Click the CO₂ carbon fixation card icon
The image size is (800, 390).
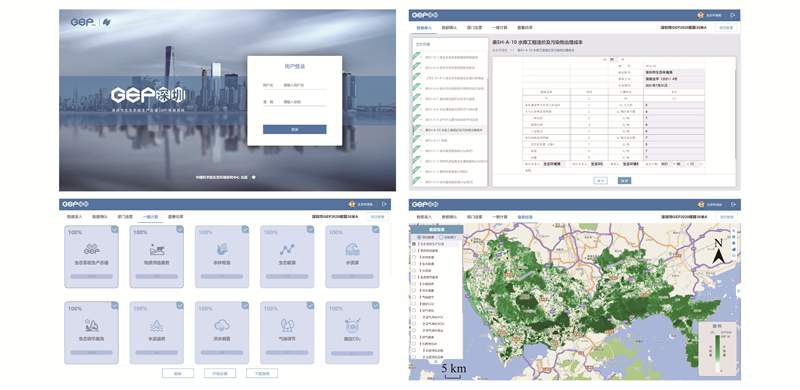(x=352, y=326)
